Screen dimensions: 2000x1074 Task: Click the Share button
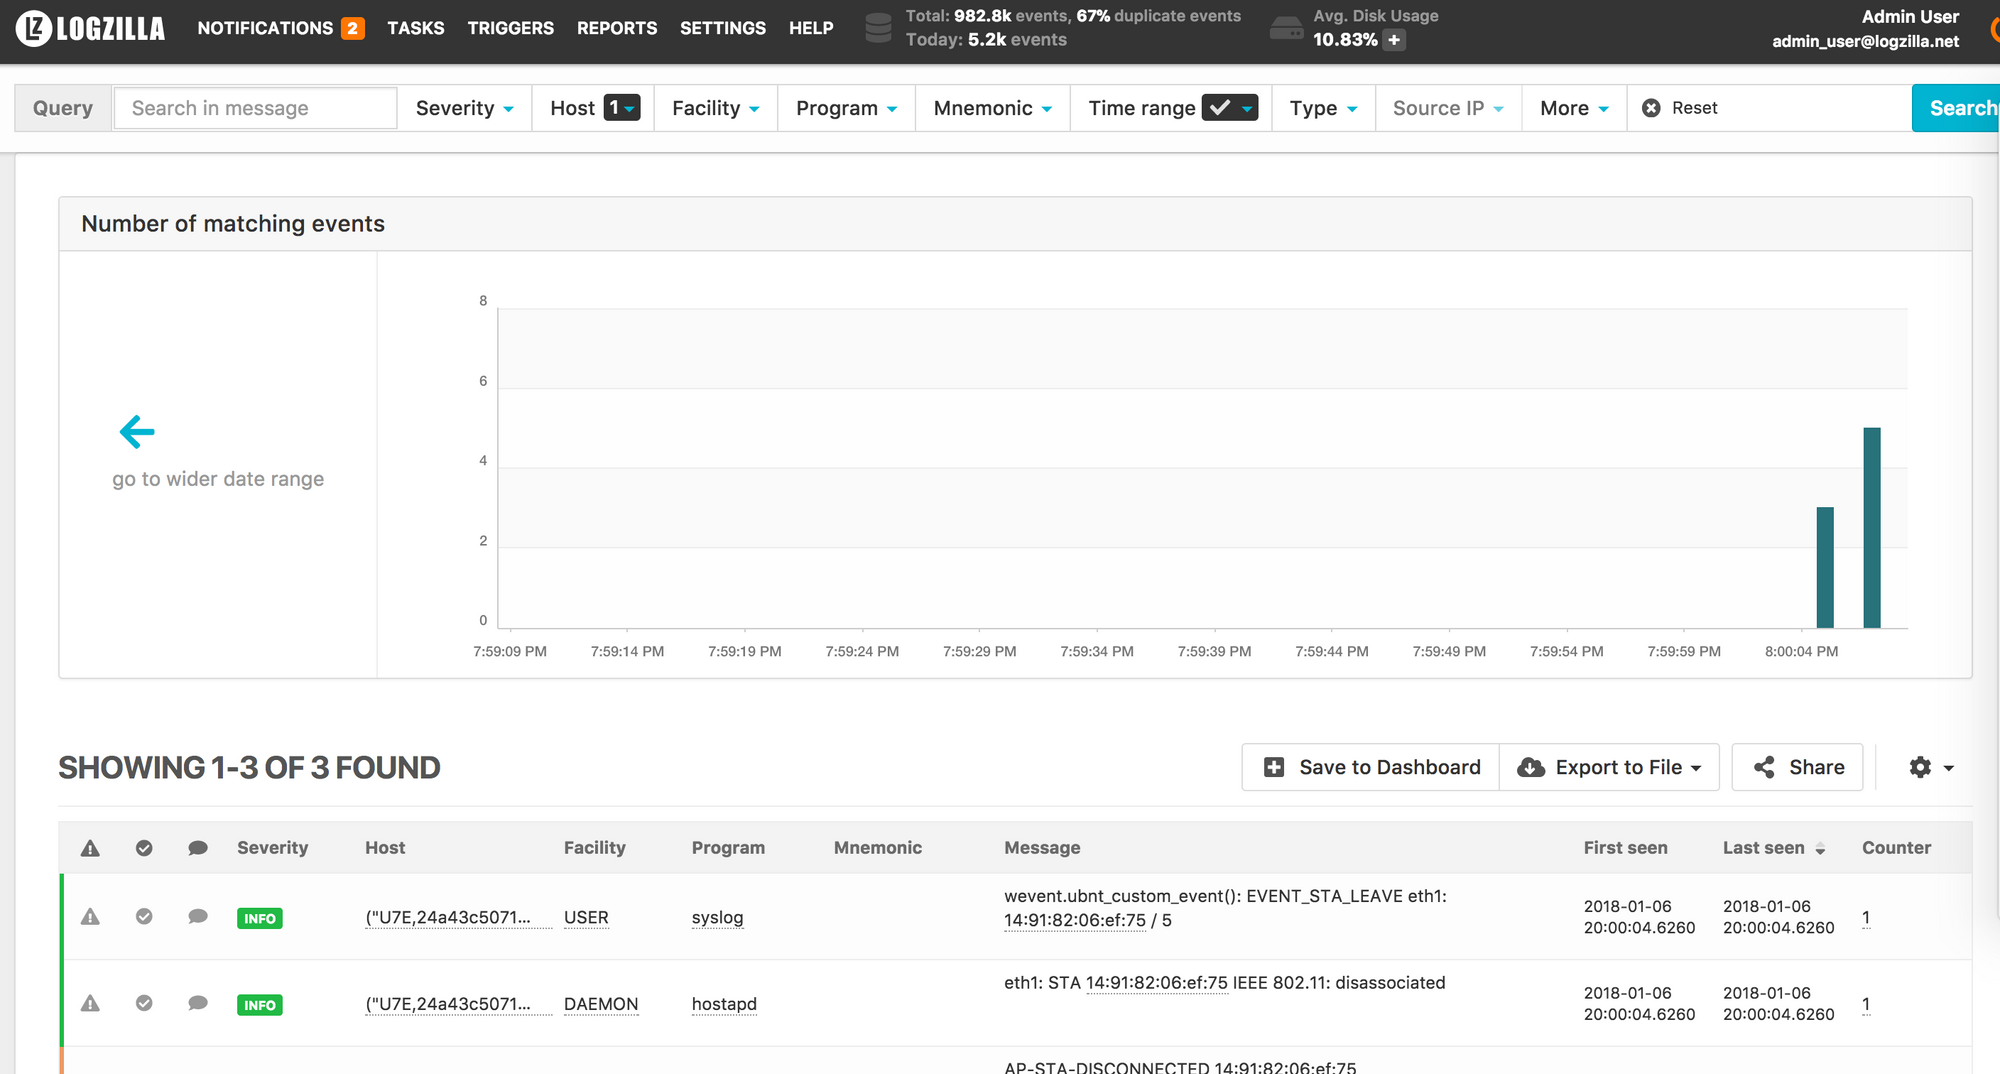click(x=1797, y=767)
